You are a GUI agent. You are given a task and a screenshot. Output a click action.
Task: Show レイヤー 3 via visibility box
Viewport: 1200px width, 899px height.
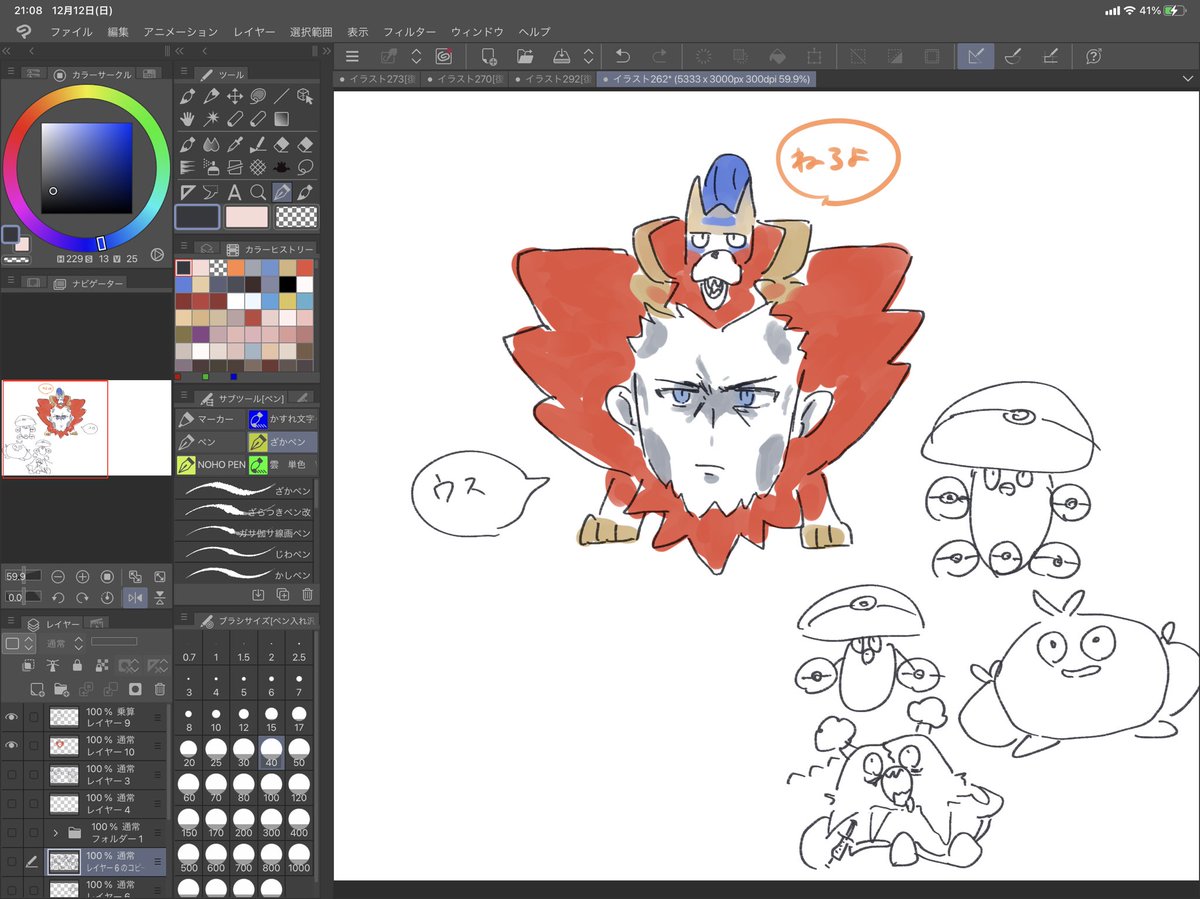(12, 774)
